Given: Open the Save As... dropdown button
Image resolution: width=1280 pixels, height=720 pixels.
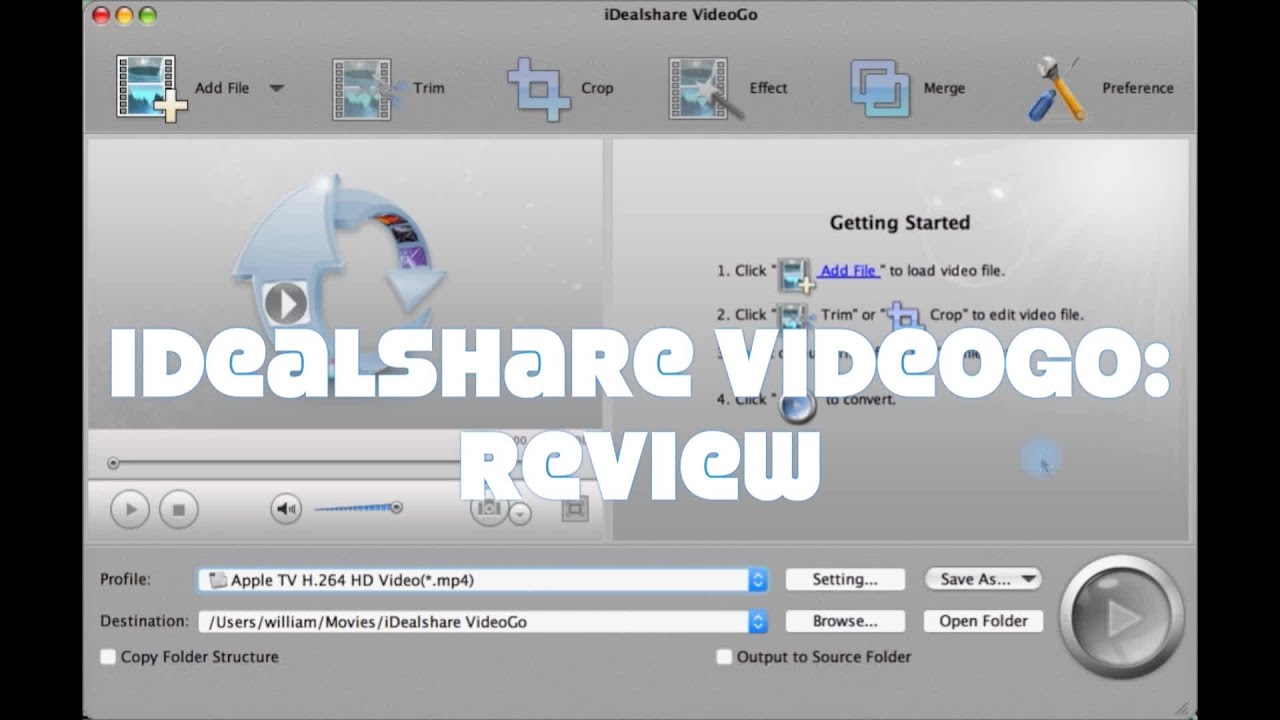Looking at the screenshot, I should pyautogui.click(x=983, y=579).
